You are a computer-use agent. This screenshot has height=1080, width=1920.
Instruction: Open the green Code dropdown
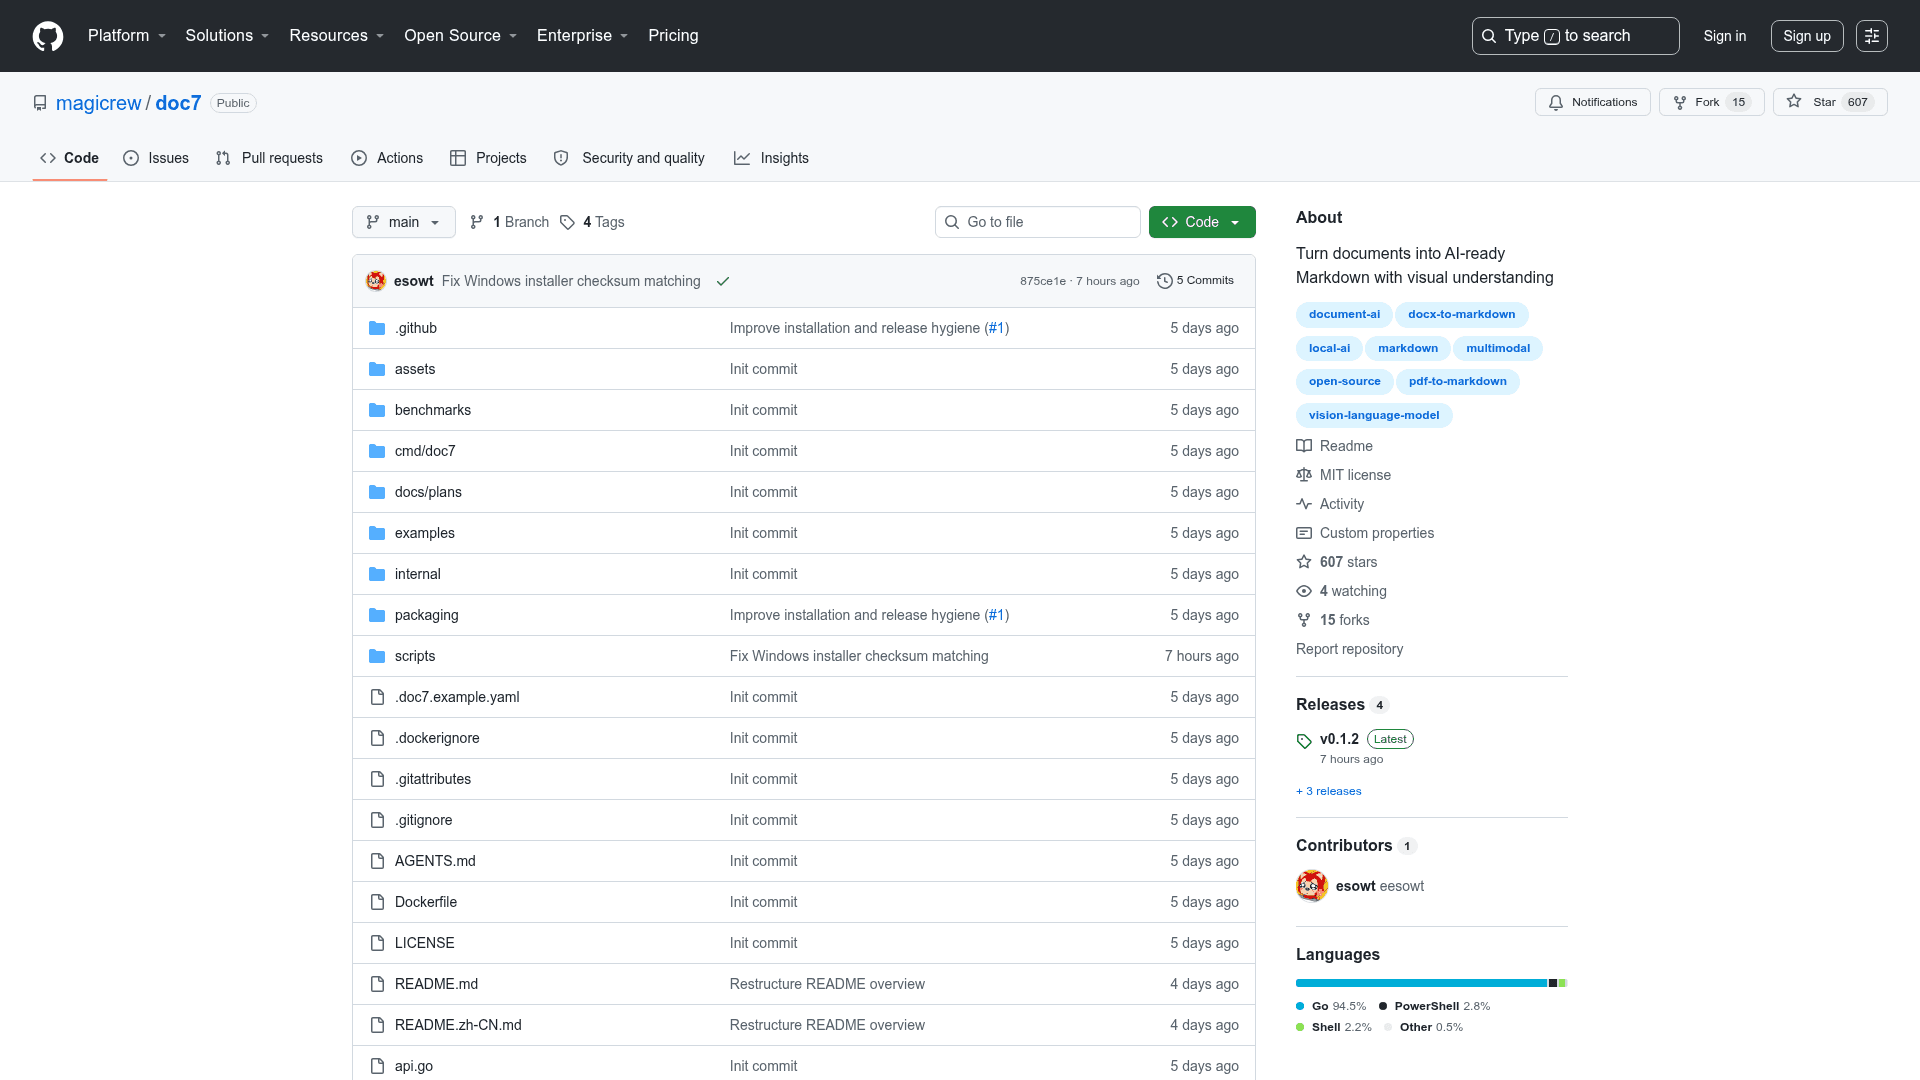(1202, 222)
